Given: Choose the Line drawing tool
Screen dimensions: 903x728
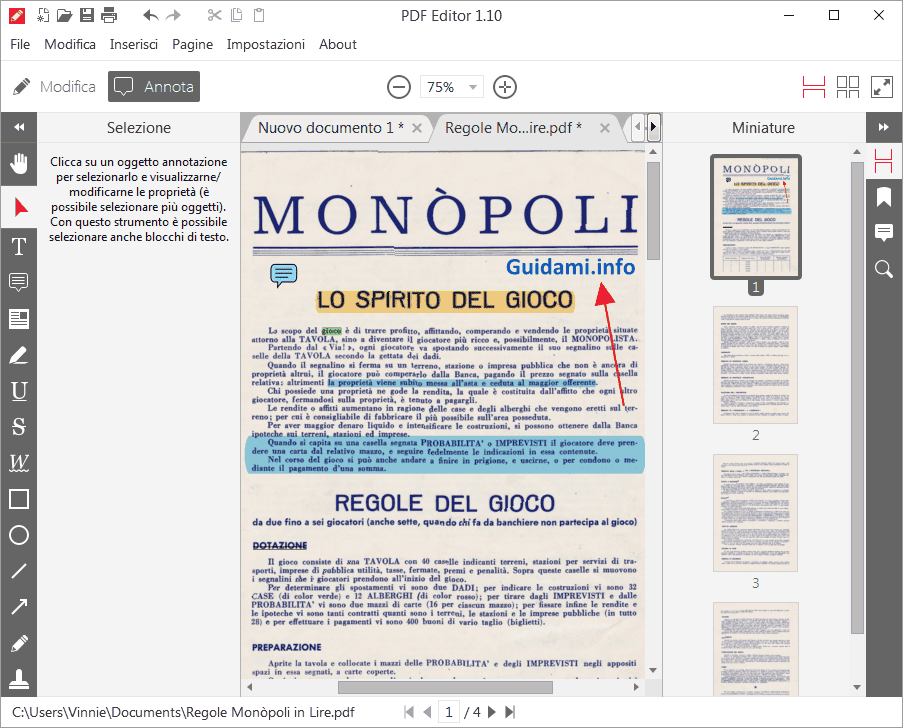Looking at the screenshot, I should coord(19,571).
